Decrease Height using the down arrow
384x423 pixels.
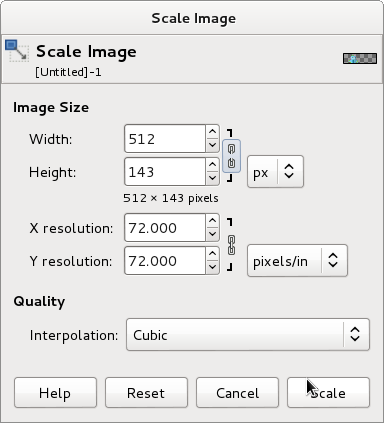(x=212, y=178)
